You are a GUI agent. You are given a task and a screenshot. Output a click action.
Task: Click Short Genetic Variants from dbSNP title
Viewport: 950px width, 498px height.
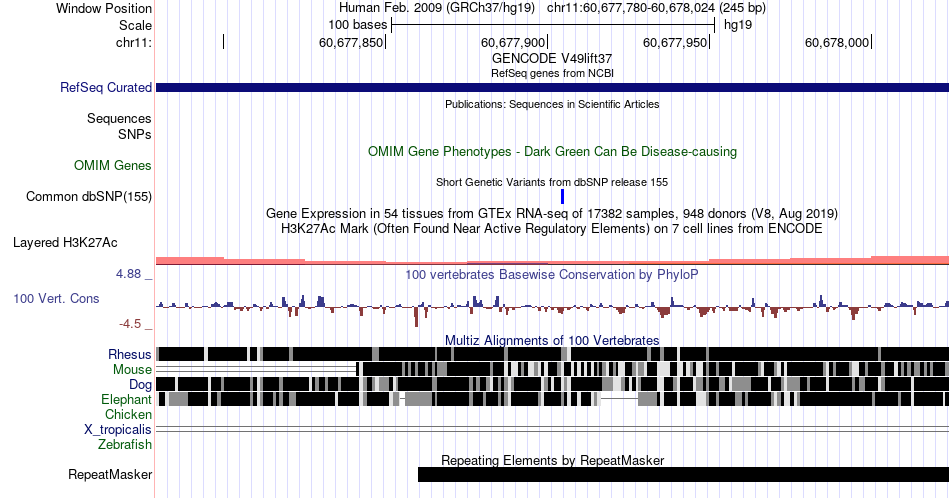[552, 182]
